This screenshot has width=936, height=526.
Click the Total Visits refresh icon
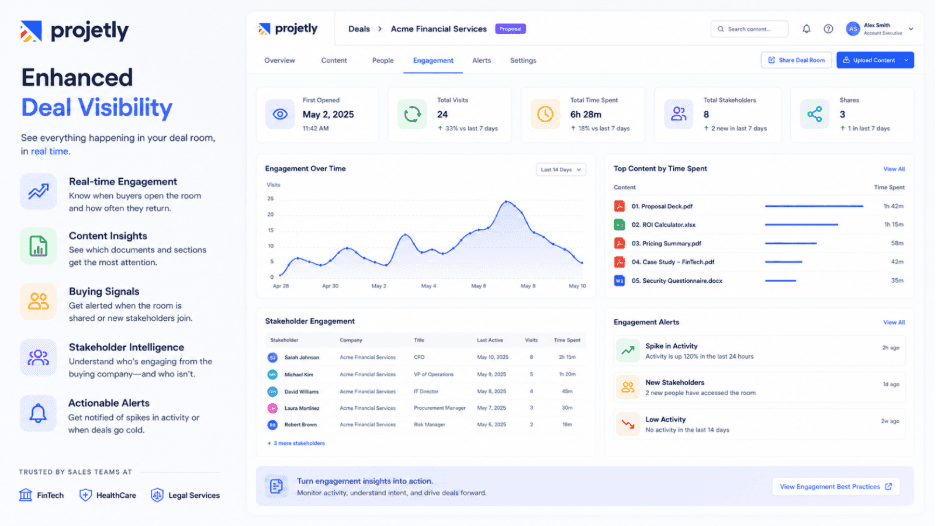pos(412,114)
